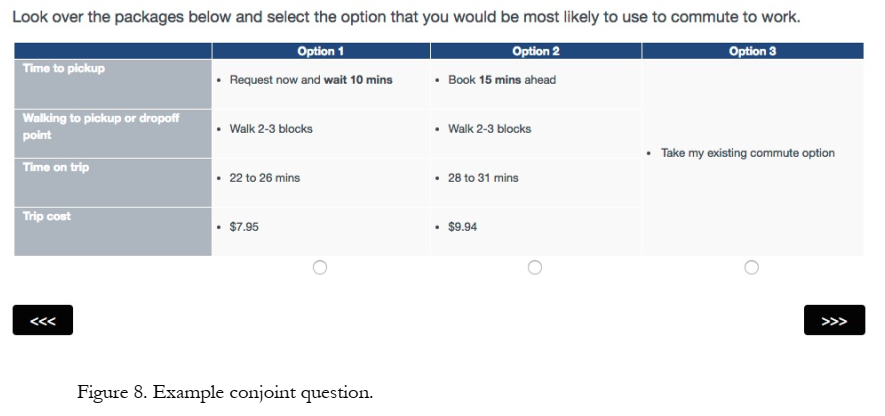Screen dimensions: 885x416
Task: Click the Option 3 column header
Action: (752, 51)
